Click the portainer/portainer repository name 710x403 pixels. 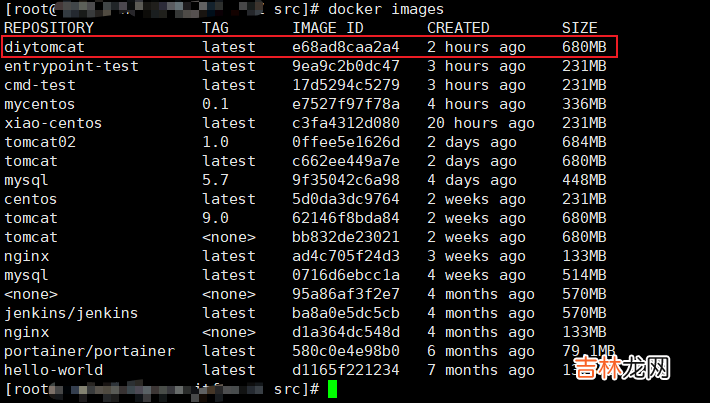pyautogui.click(x=88, y=351)
